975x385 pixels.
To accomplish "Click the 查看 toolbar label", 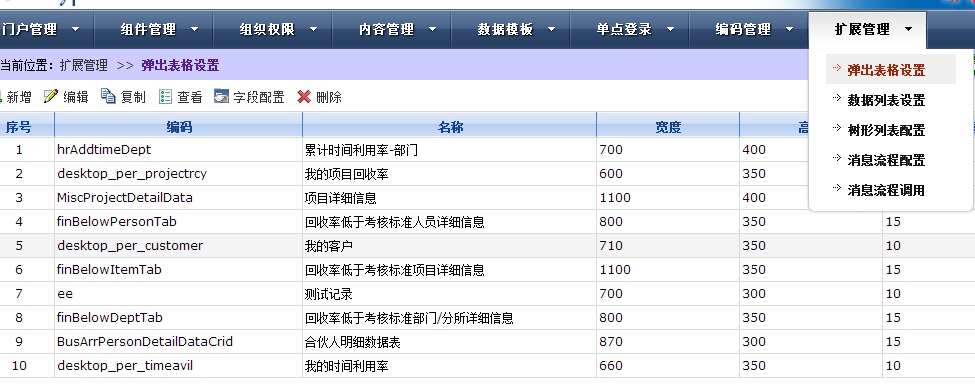I will click(190, 97).
